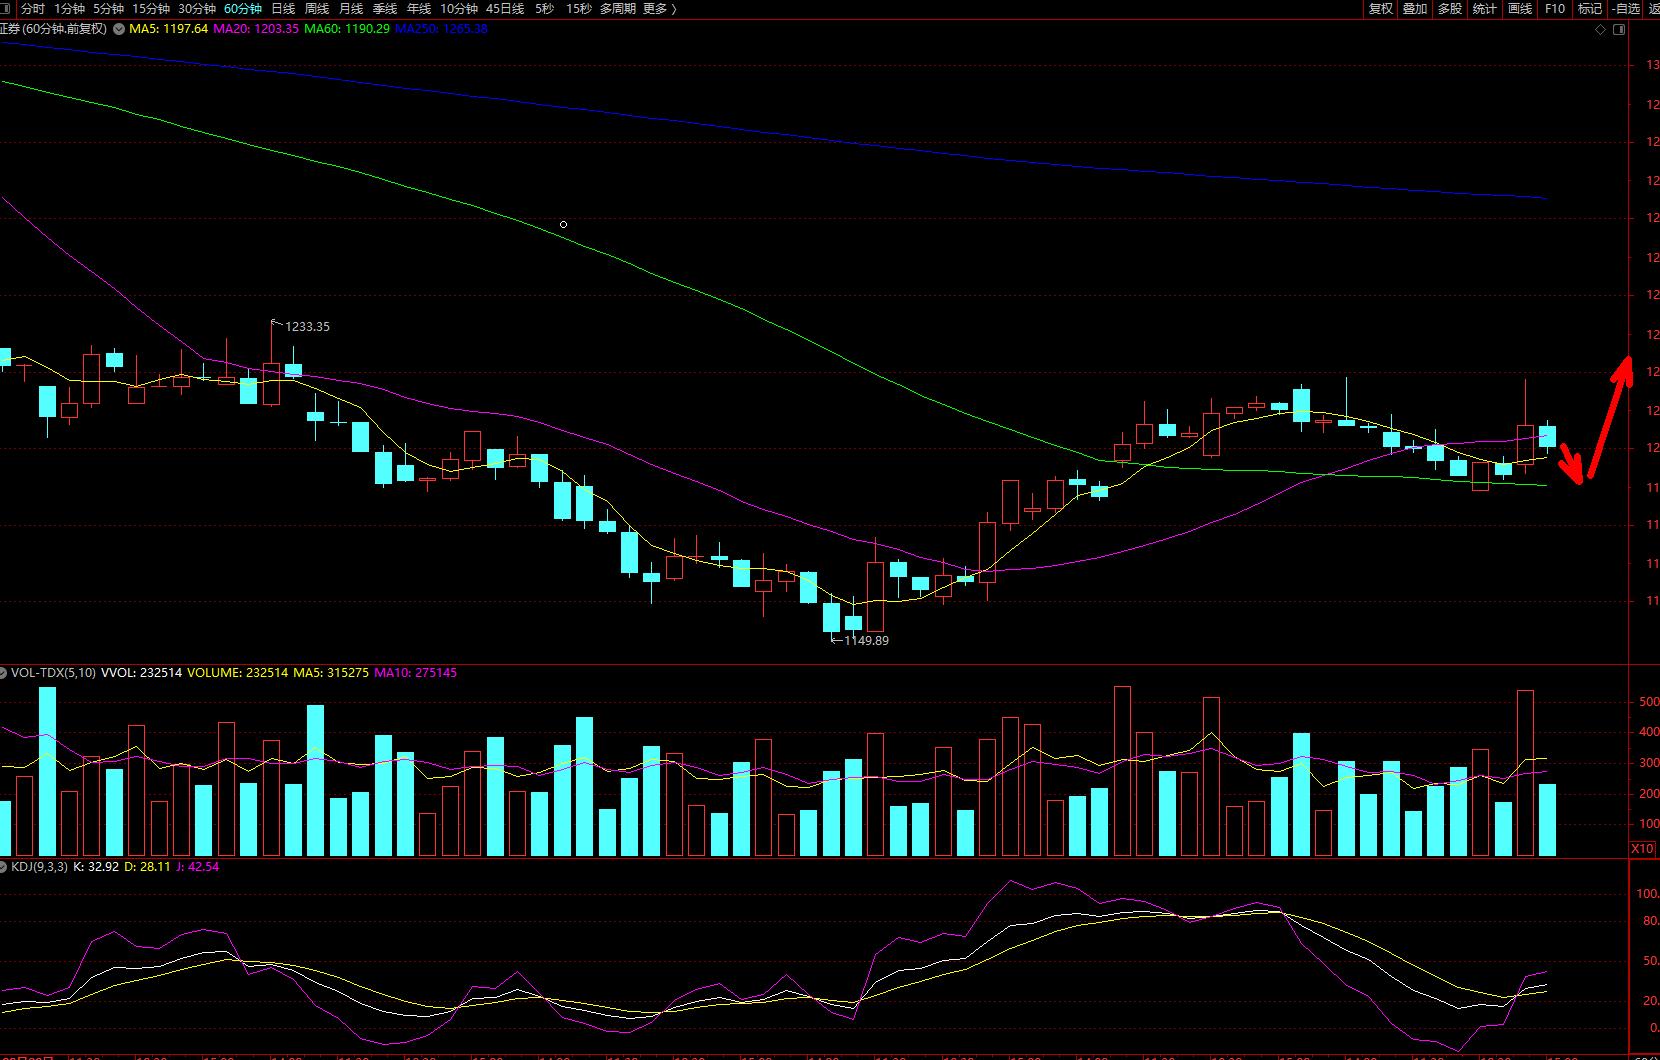Select the active 60分钟 period tab
The width and height of the screenshot is (1660, 1060).
pyautogui.click(x=243, y=9)
